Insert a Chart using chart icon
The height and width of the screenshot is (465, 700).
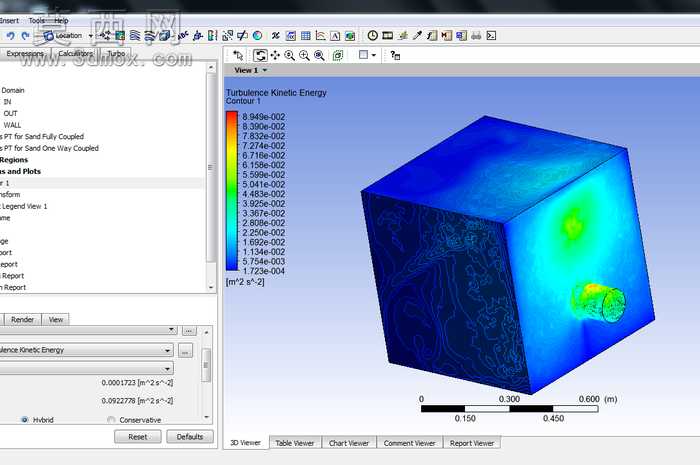[x=321, y=36]
